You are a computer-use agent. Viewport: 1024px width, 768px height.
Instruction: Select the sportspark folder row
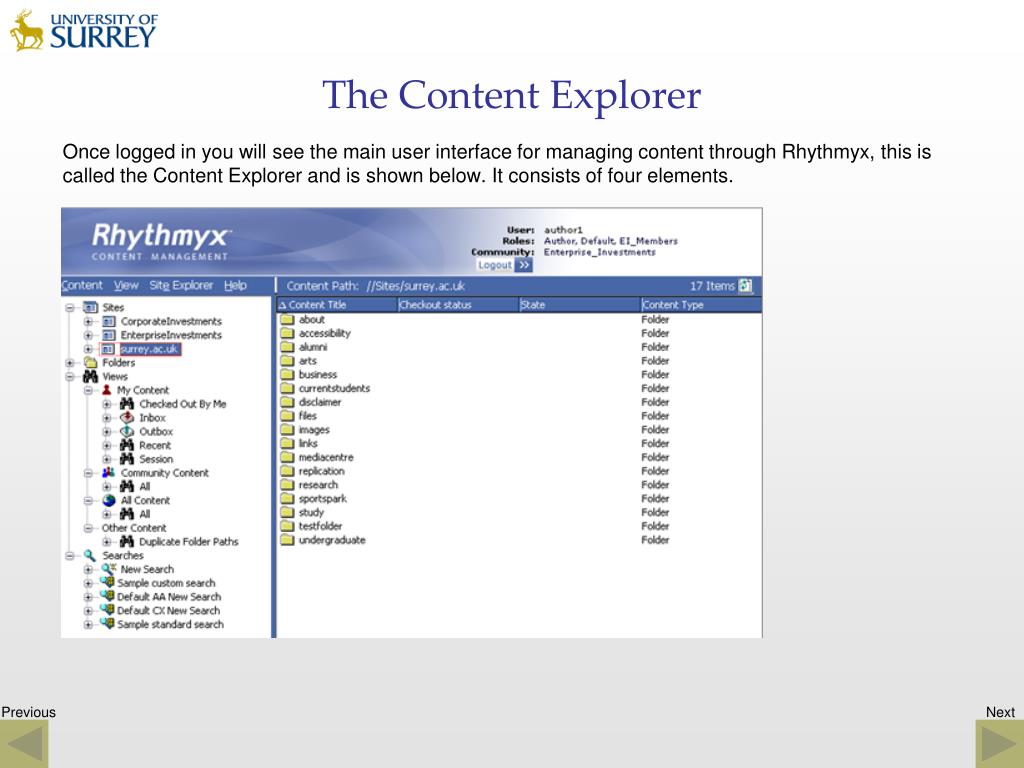click(x=520, y=498)
